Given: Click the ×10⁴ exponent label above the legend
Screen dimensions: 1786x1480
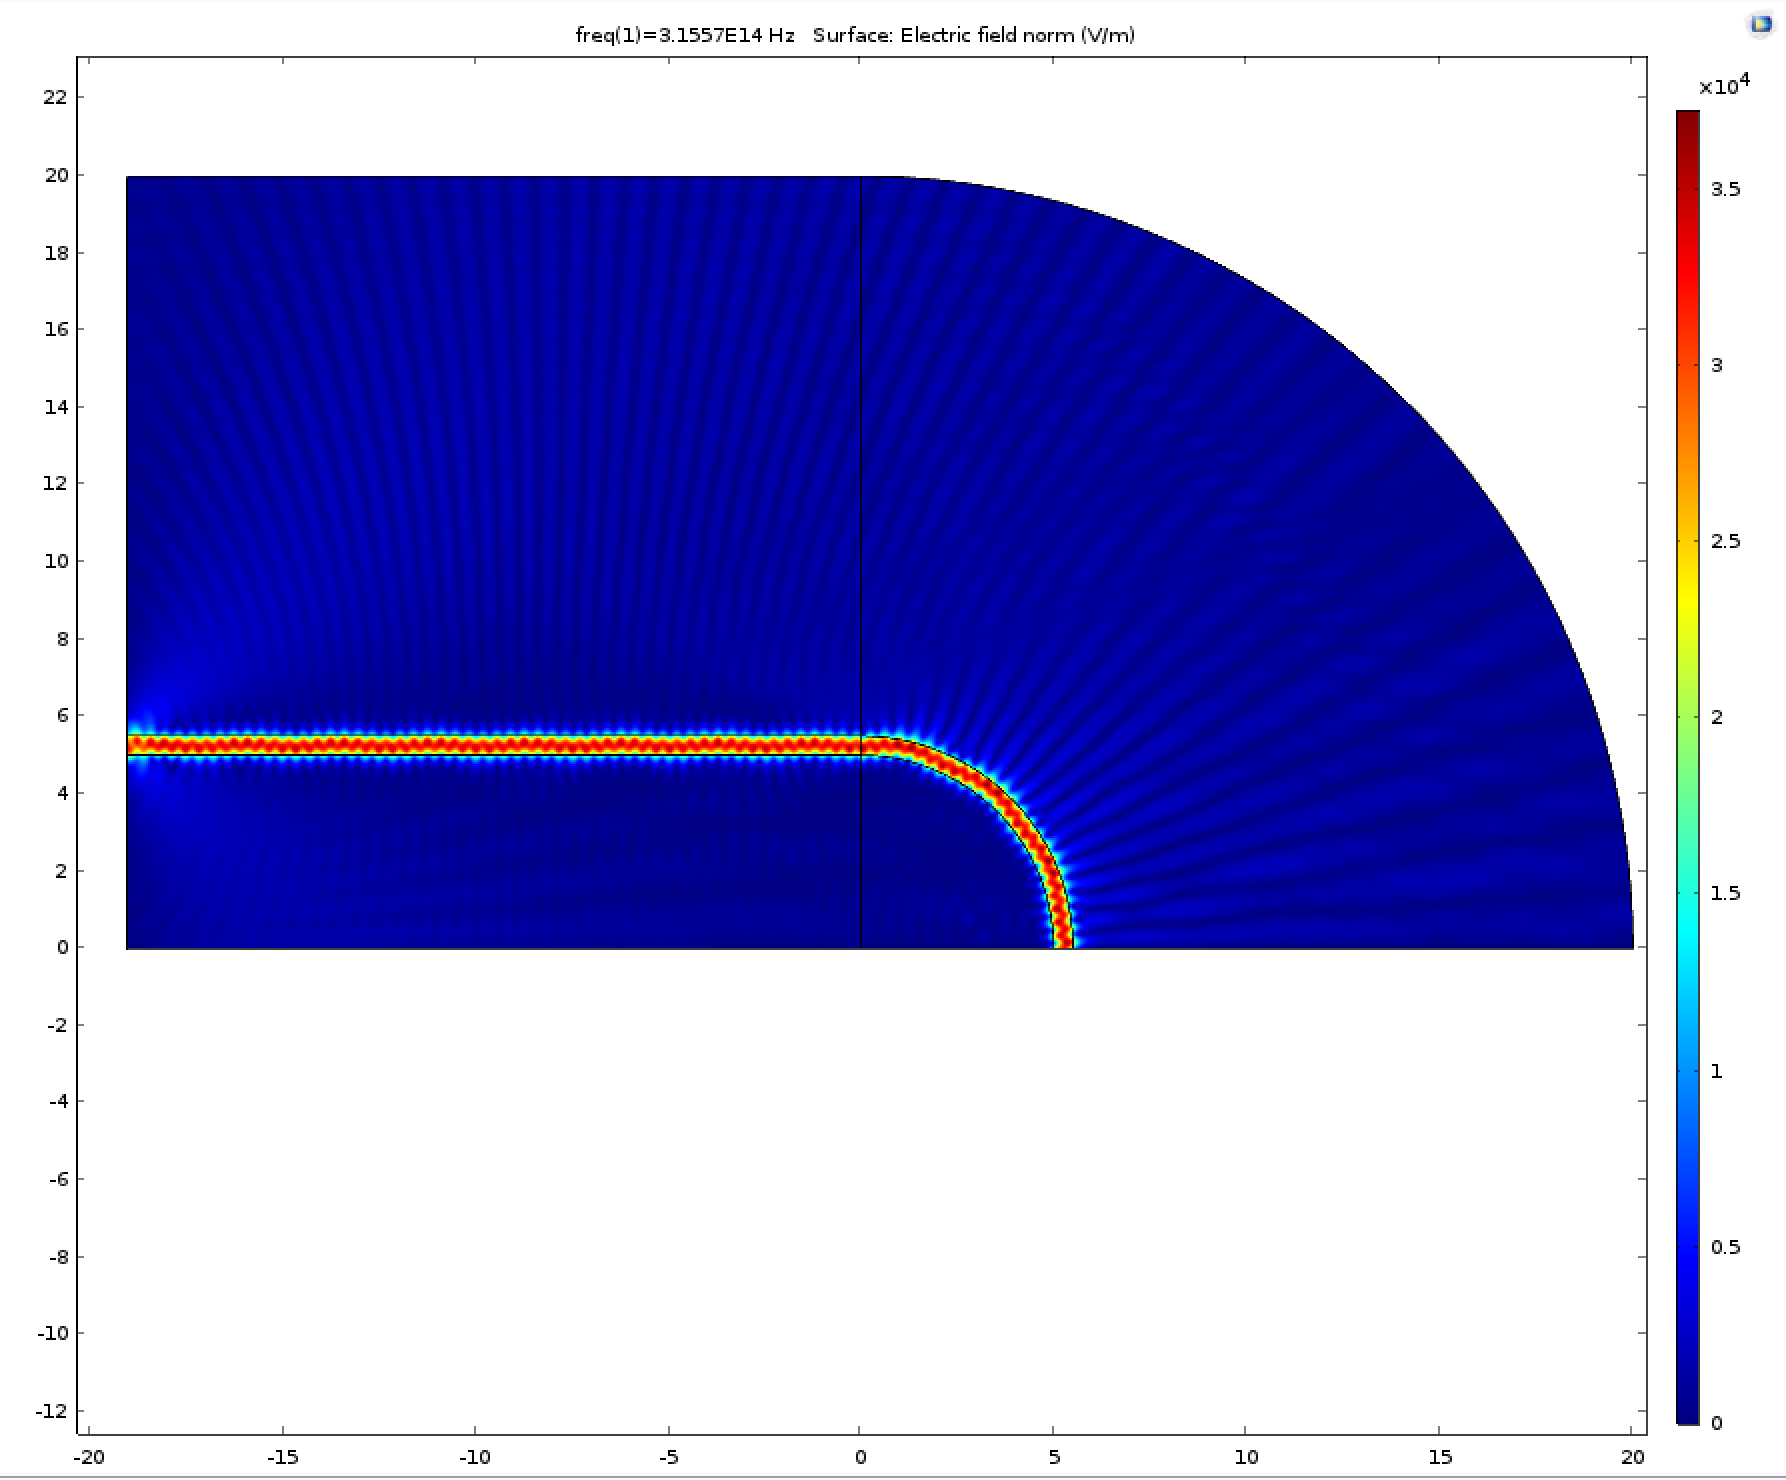Looking at the screenshot, I should pos(1724,86).
